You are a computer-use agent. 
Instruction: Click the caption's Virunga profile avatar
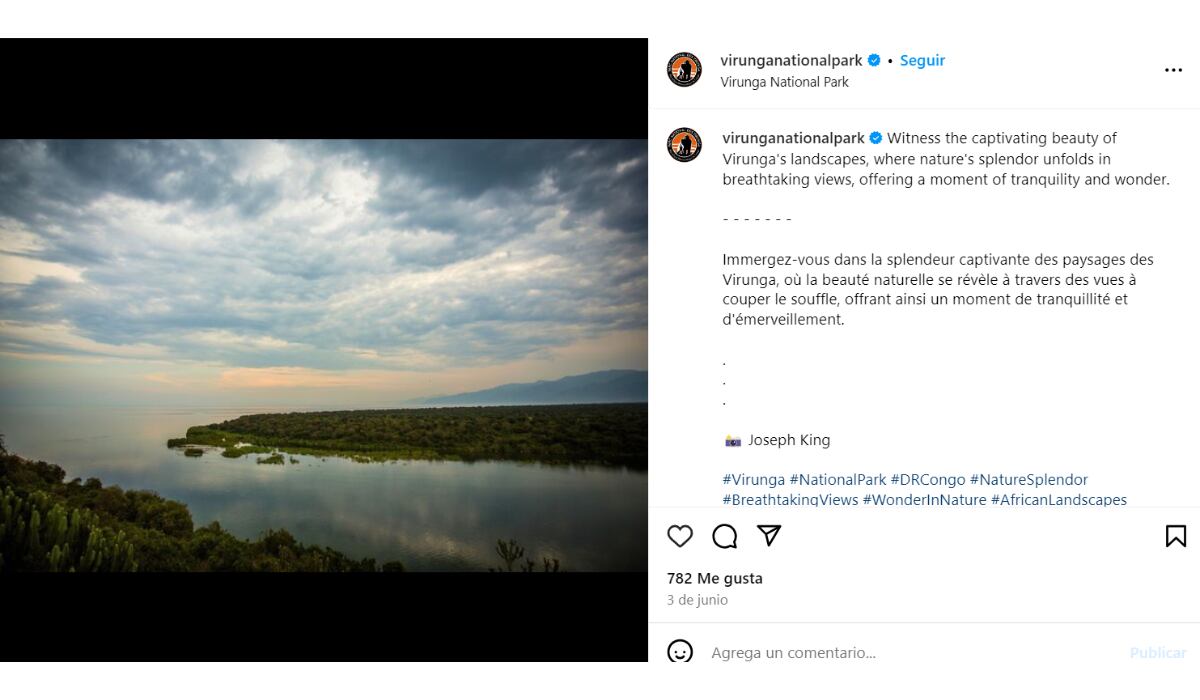pyautogui.click(x=684, y=145)
